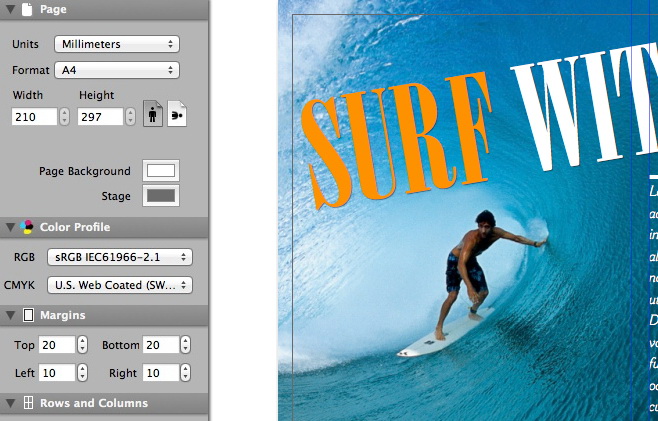Image resolution: width=658 pixels, height=421 pixels.
Task: Select the white WITH headline text
Action: pos(584,105)
